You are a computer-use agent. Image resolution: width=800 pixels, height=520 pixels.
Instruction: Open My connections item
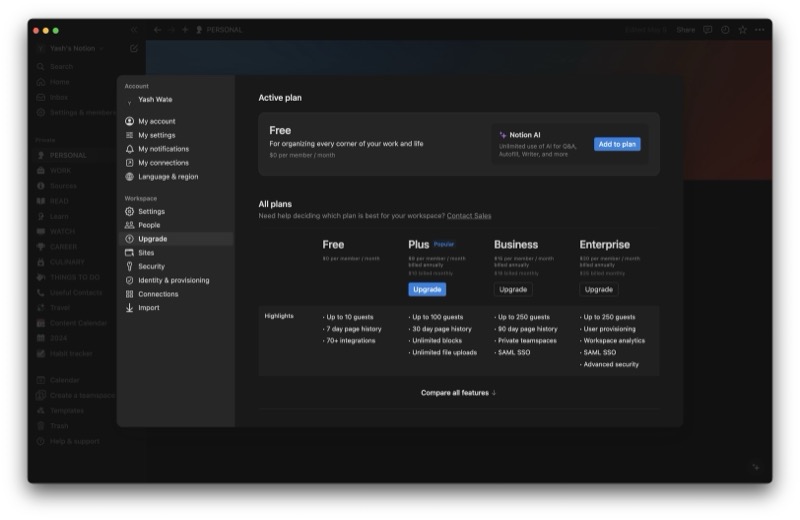163,163
